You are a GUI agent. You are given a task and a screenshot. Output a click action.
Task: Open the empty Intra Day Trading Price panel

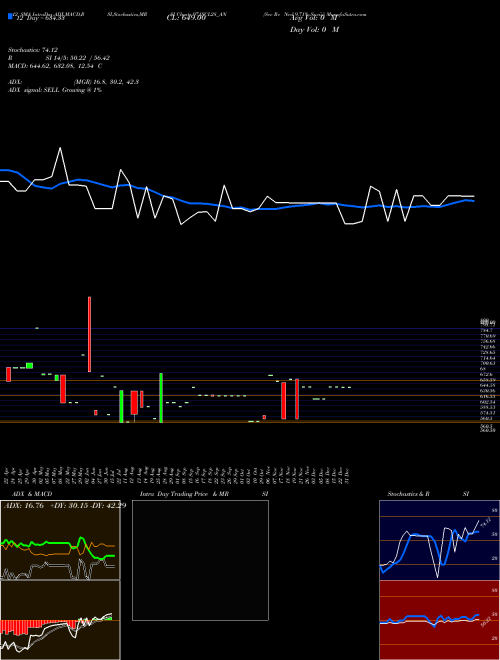(200, 560)
